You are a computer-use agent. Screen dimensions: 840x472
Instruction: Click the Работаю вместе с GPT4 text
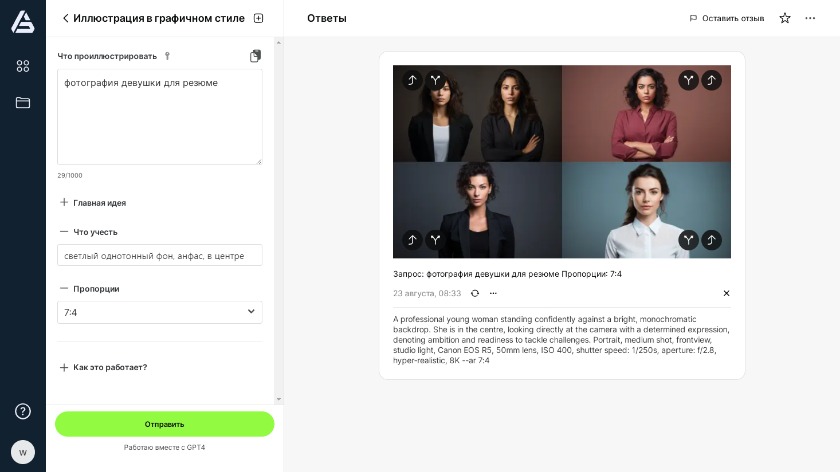click(164, 447)
